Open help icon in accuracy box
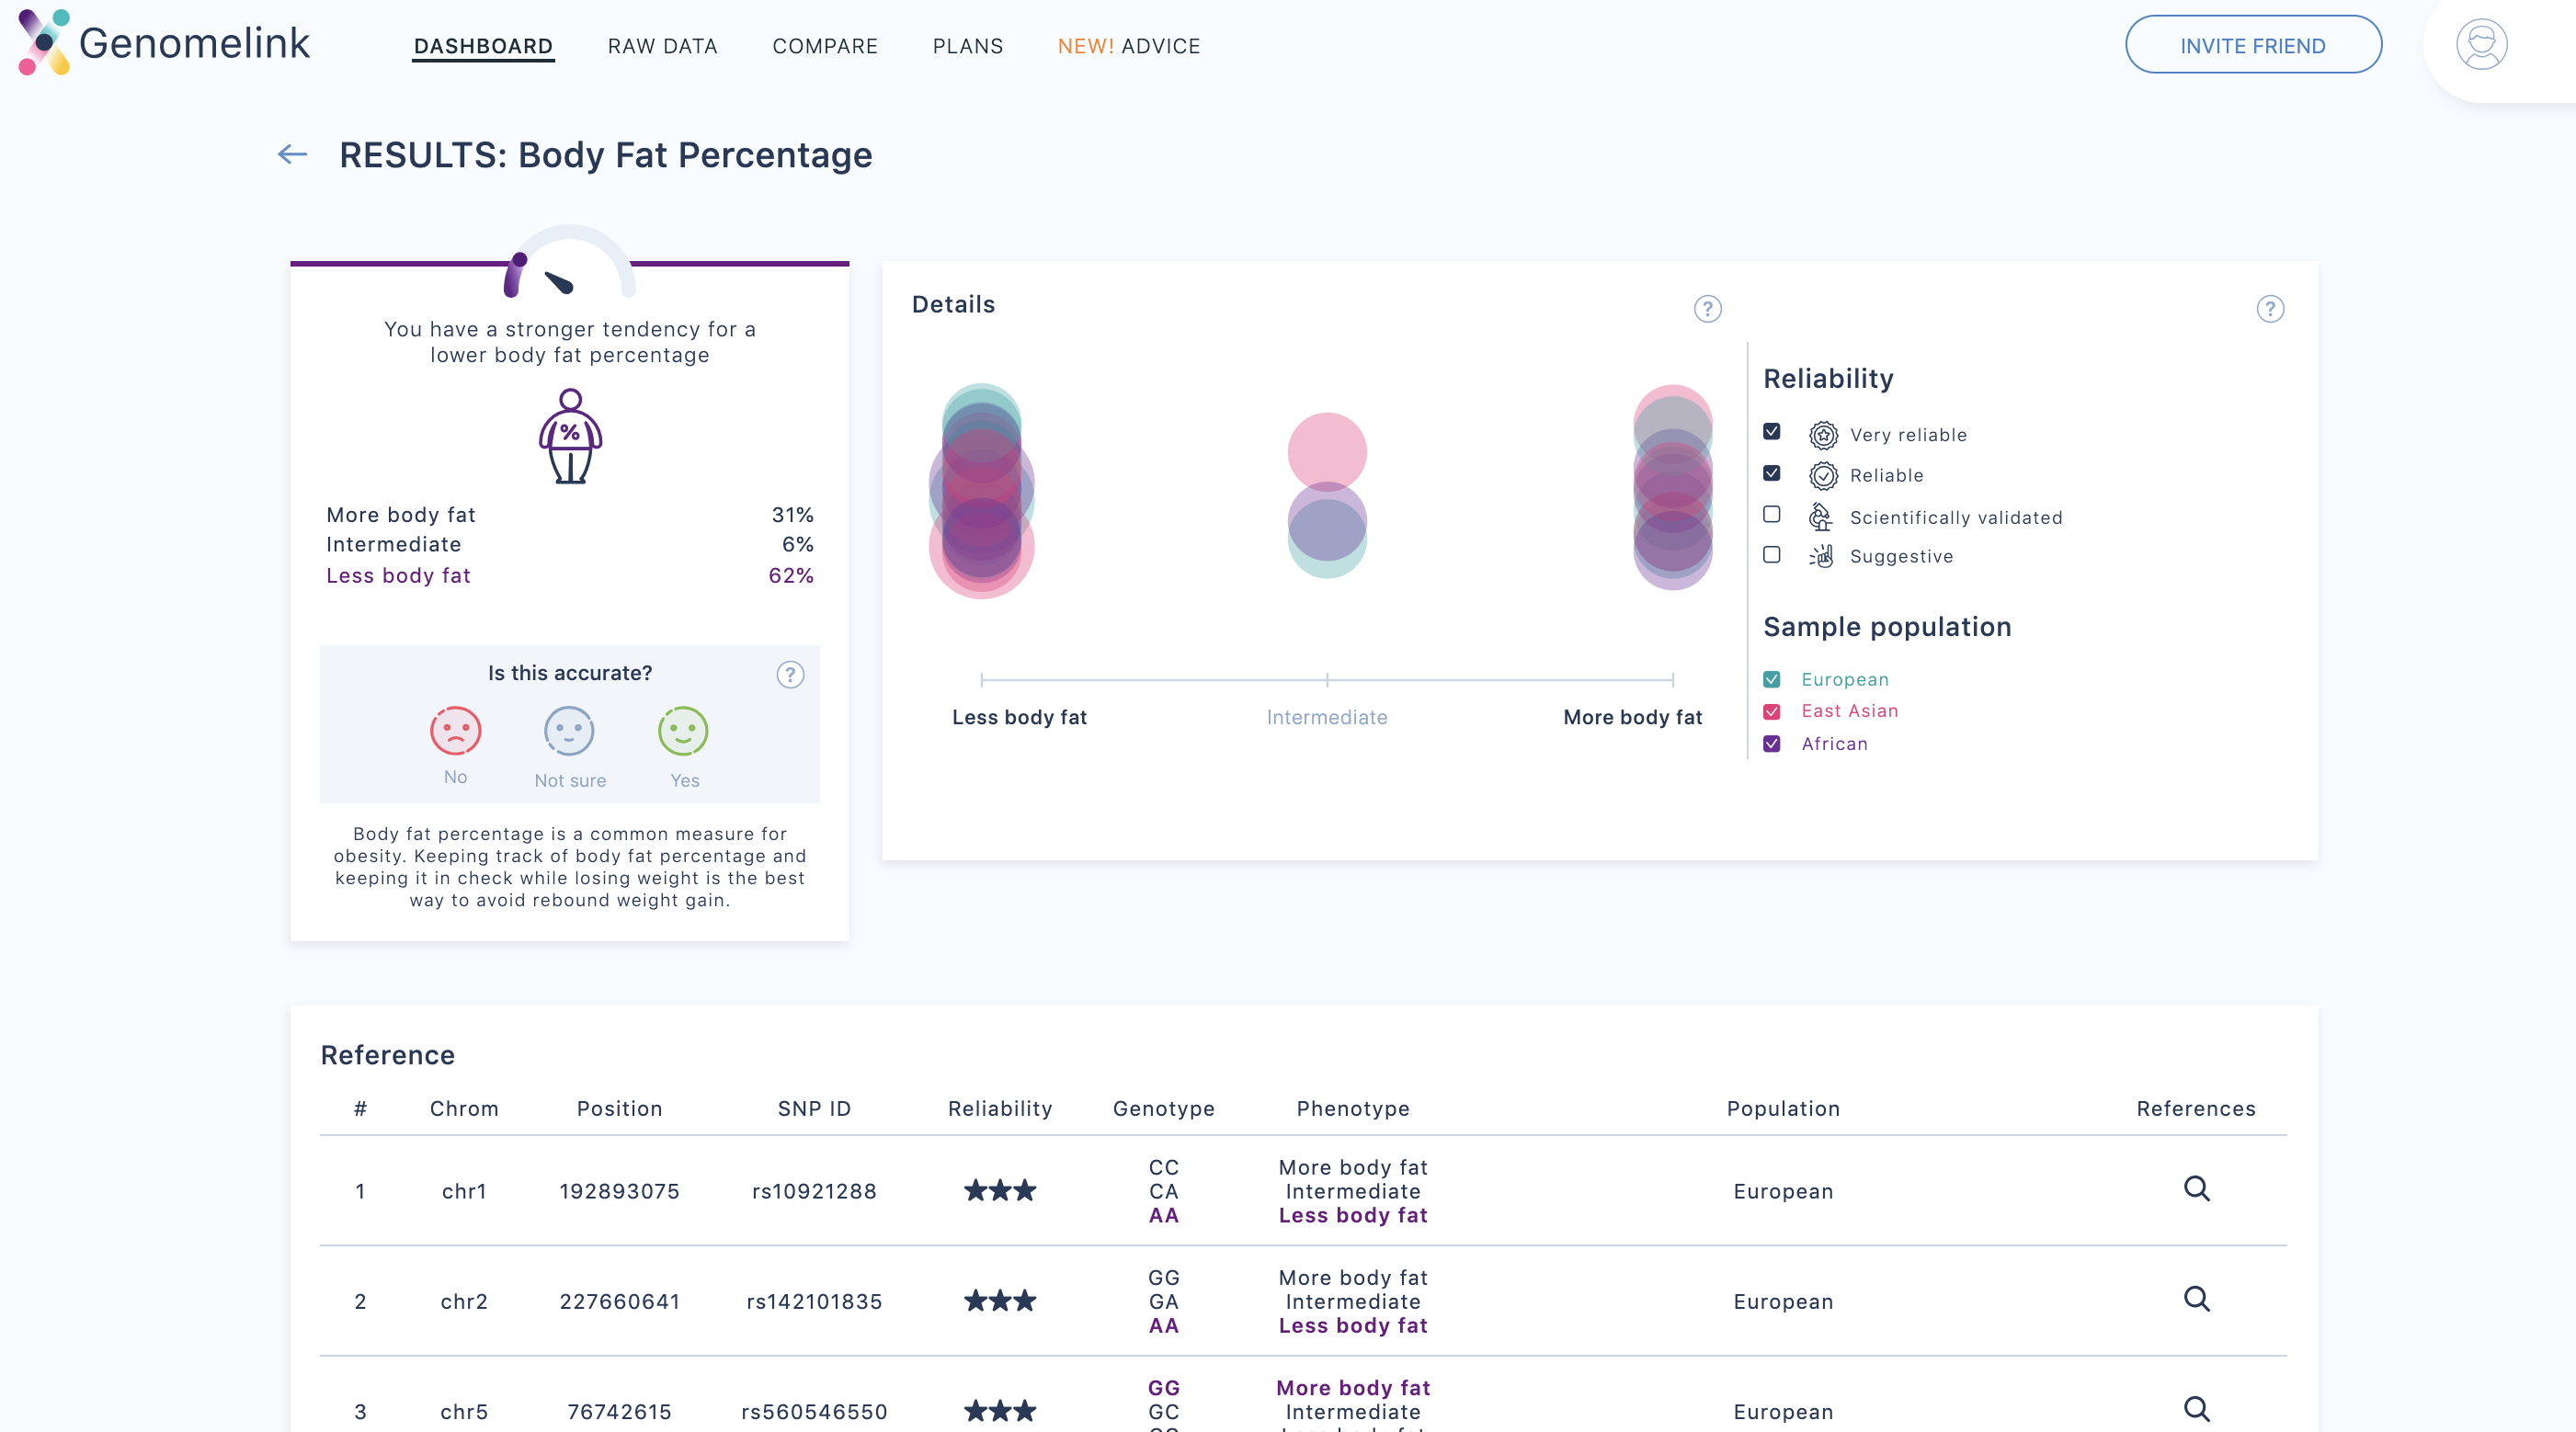 click(x=790, y=675)
